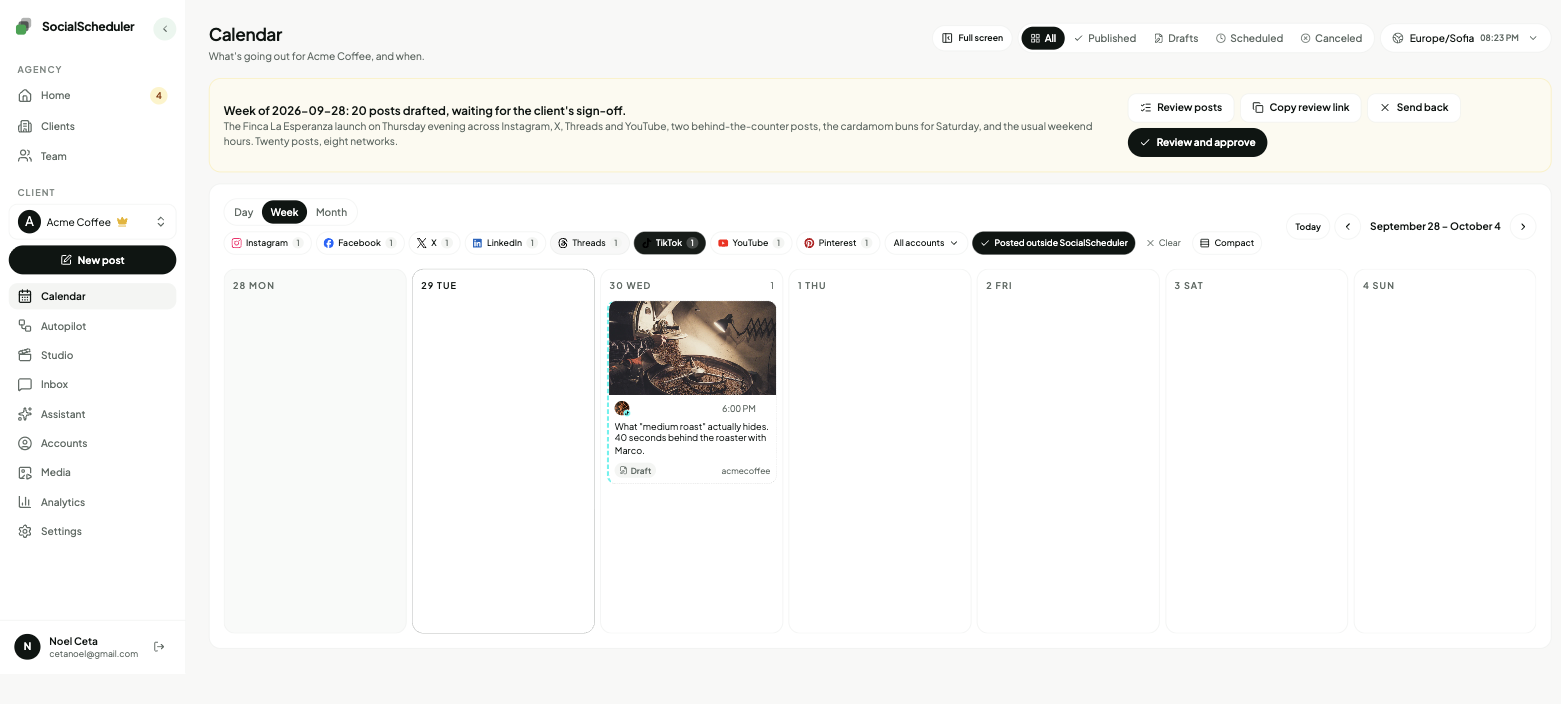Toggle the YouTube network filter

pos(751,243)
